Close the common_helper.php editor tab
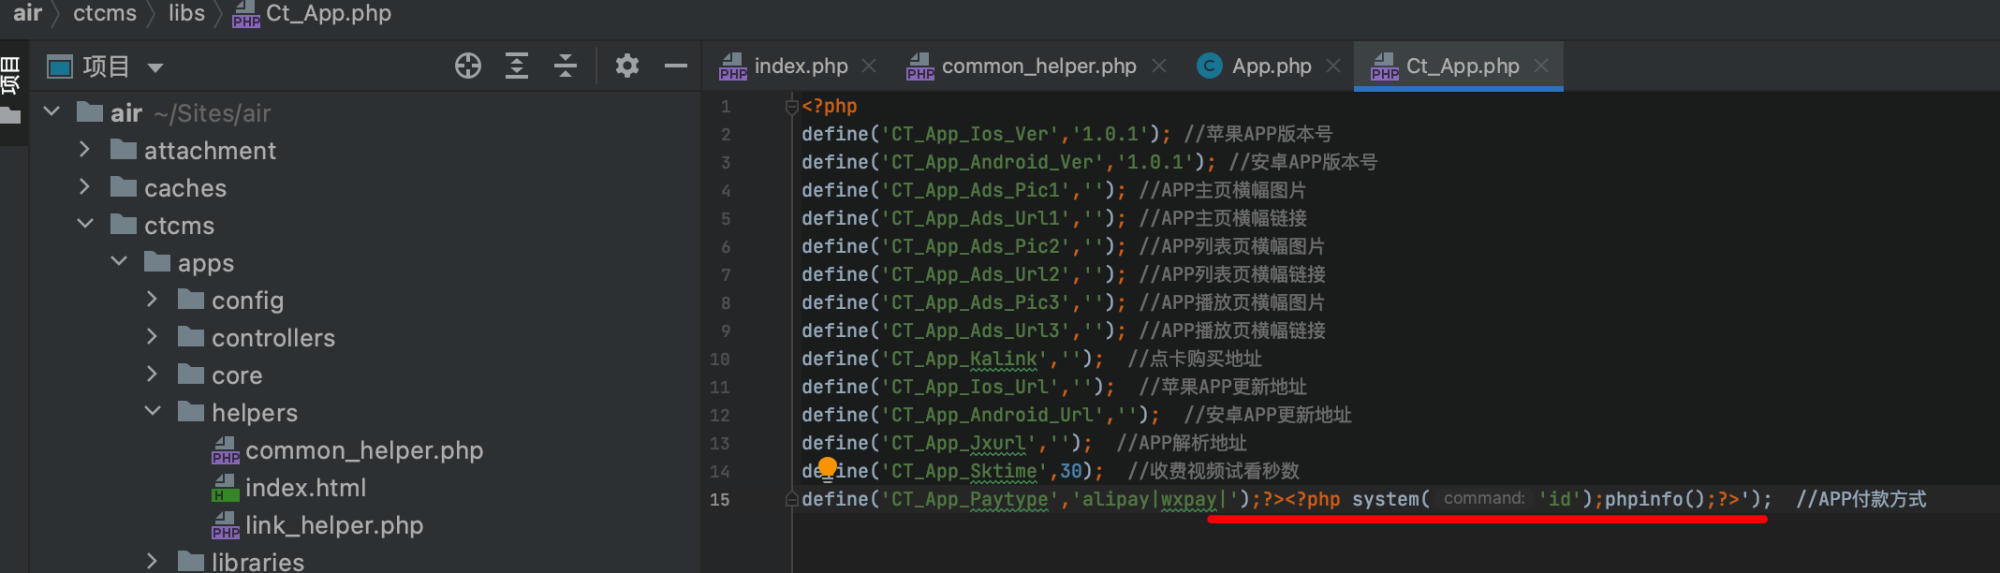Image resolution: width=2000 pixels, height=573 pixels. click(1159, 66)
